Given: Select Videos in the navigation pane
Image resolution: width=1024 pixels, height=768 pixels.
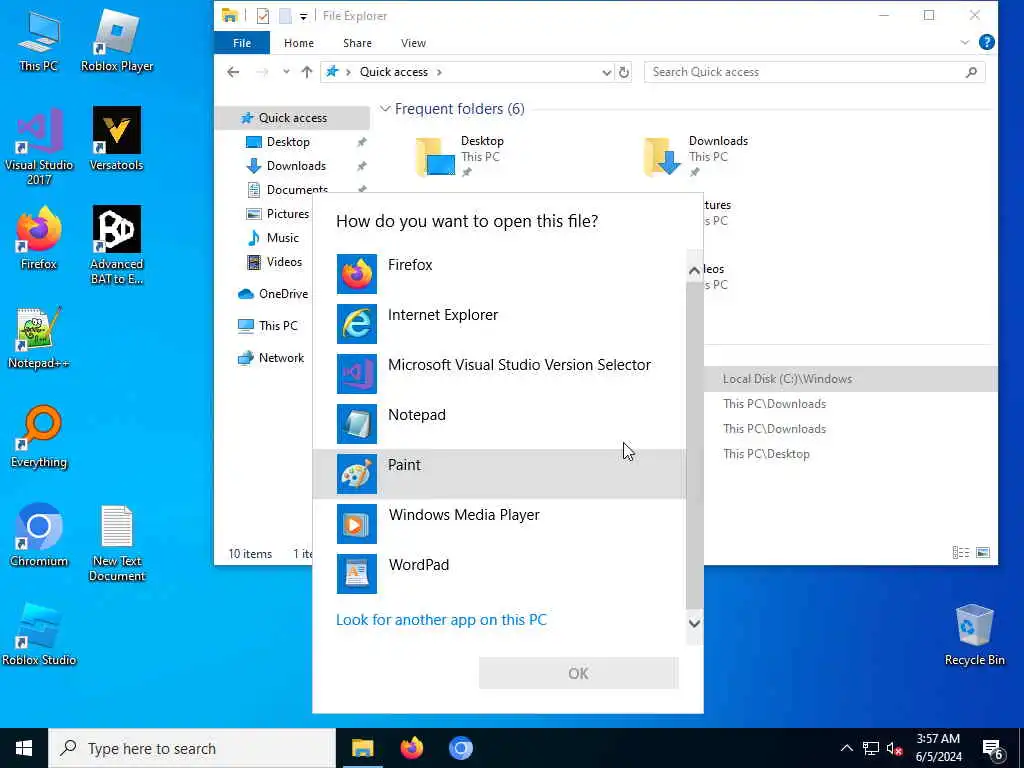Looking at the screenshot, I should (284, 262).
